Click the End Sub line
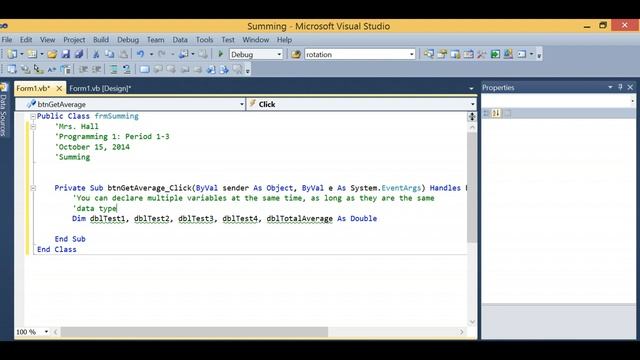 70,239
